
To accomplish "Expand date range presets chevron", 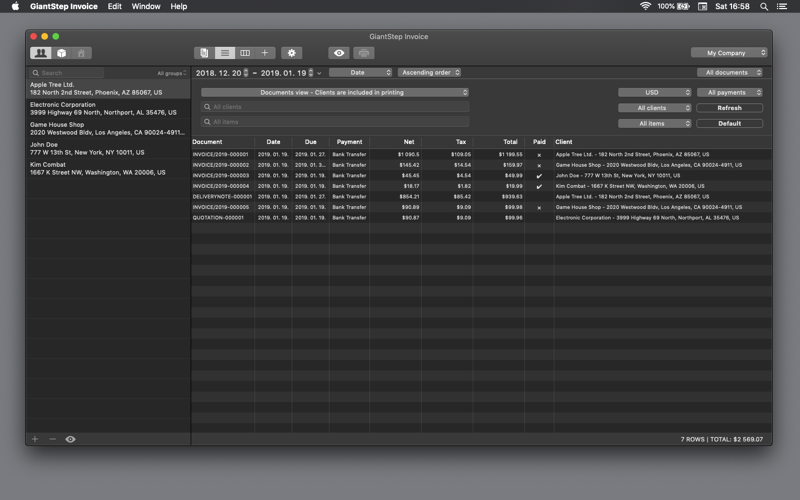I will (x=319, y=73).
